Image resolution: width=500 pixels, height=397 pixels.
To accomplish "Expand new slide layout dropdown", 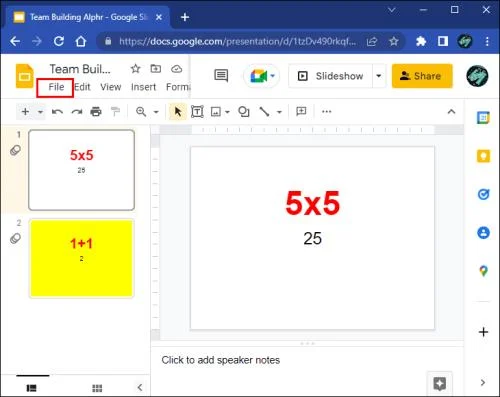I will click(40, 112).
